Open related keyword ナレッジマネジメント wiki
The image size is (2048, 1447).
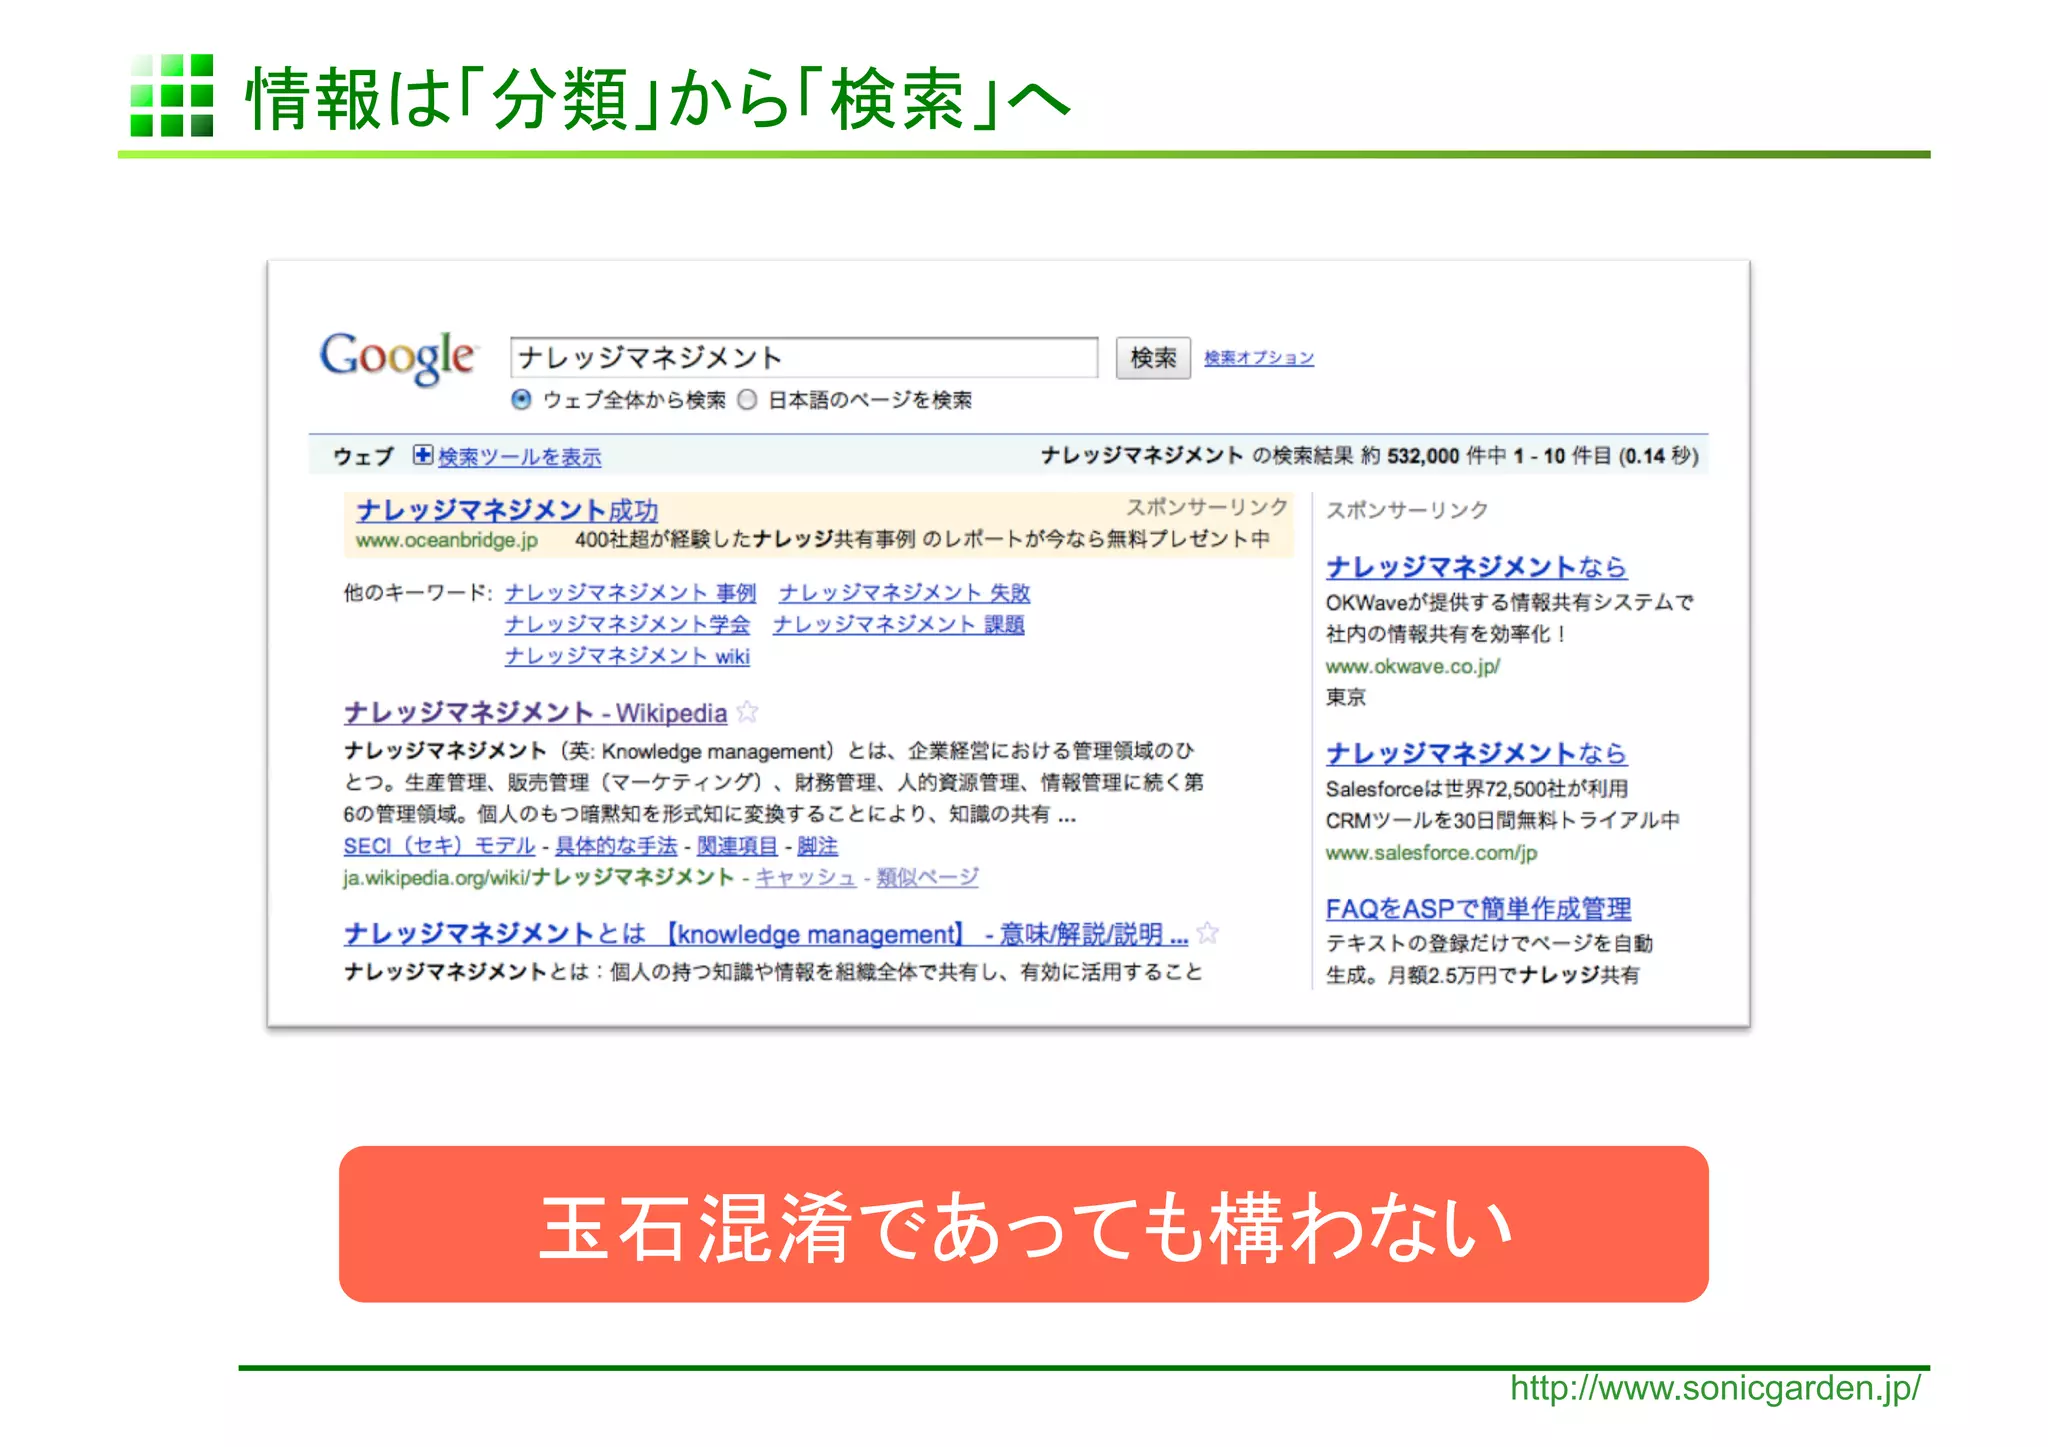[x=627, y=656]
